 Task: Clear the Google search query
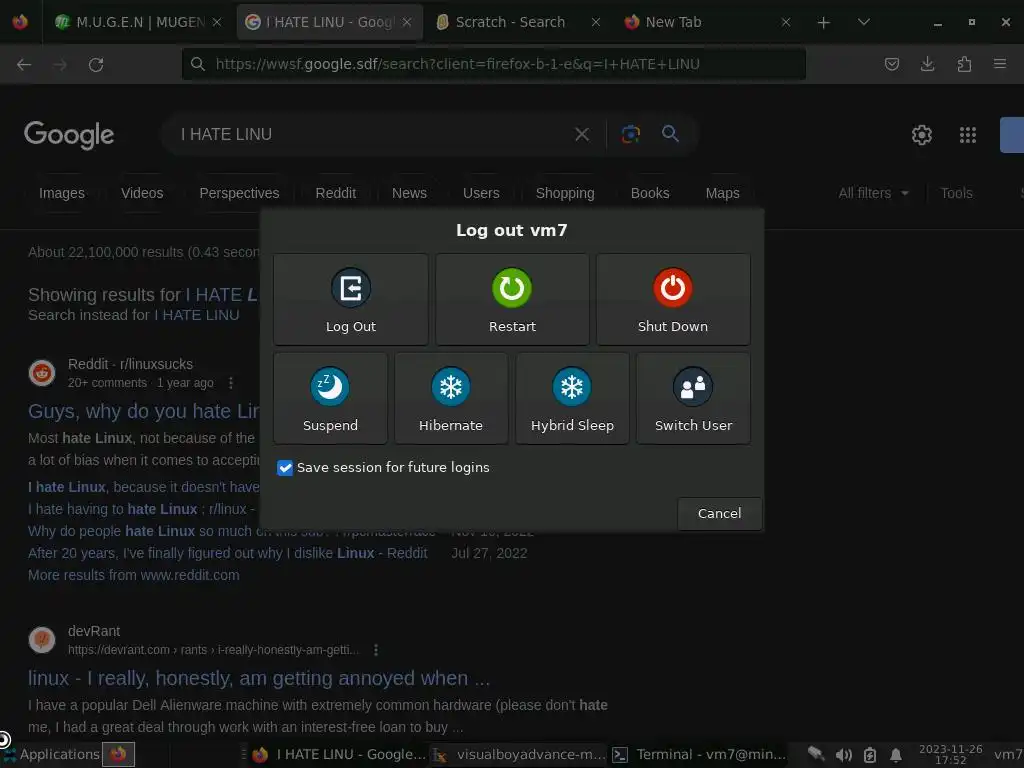(x=581, y=135)
